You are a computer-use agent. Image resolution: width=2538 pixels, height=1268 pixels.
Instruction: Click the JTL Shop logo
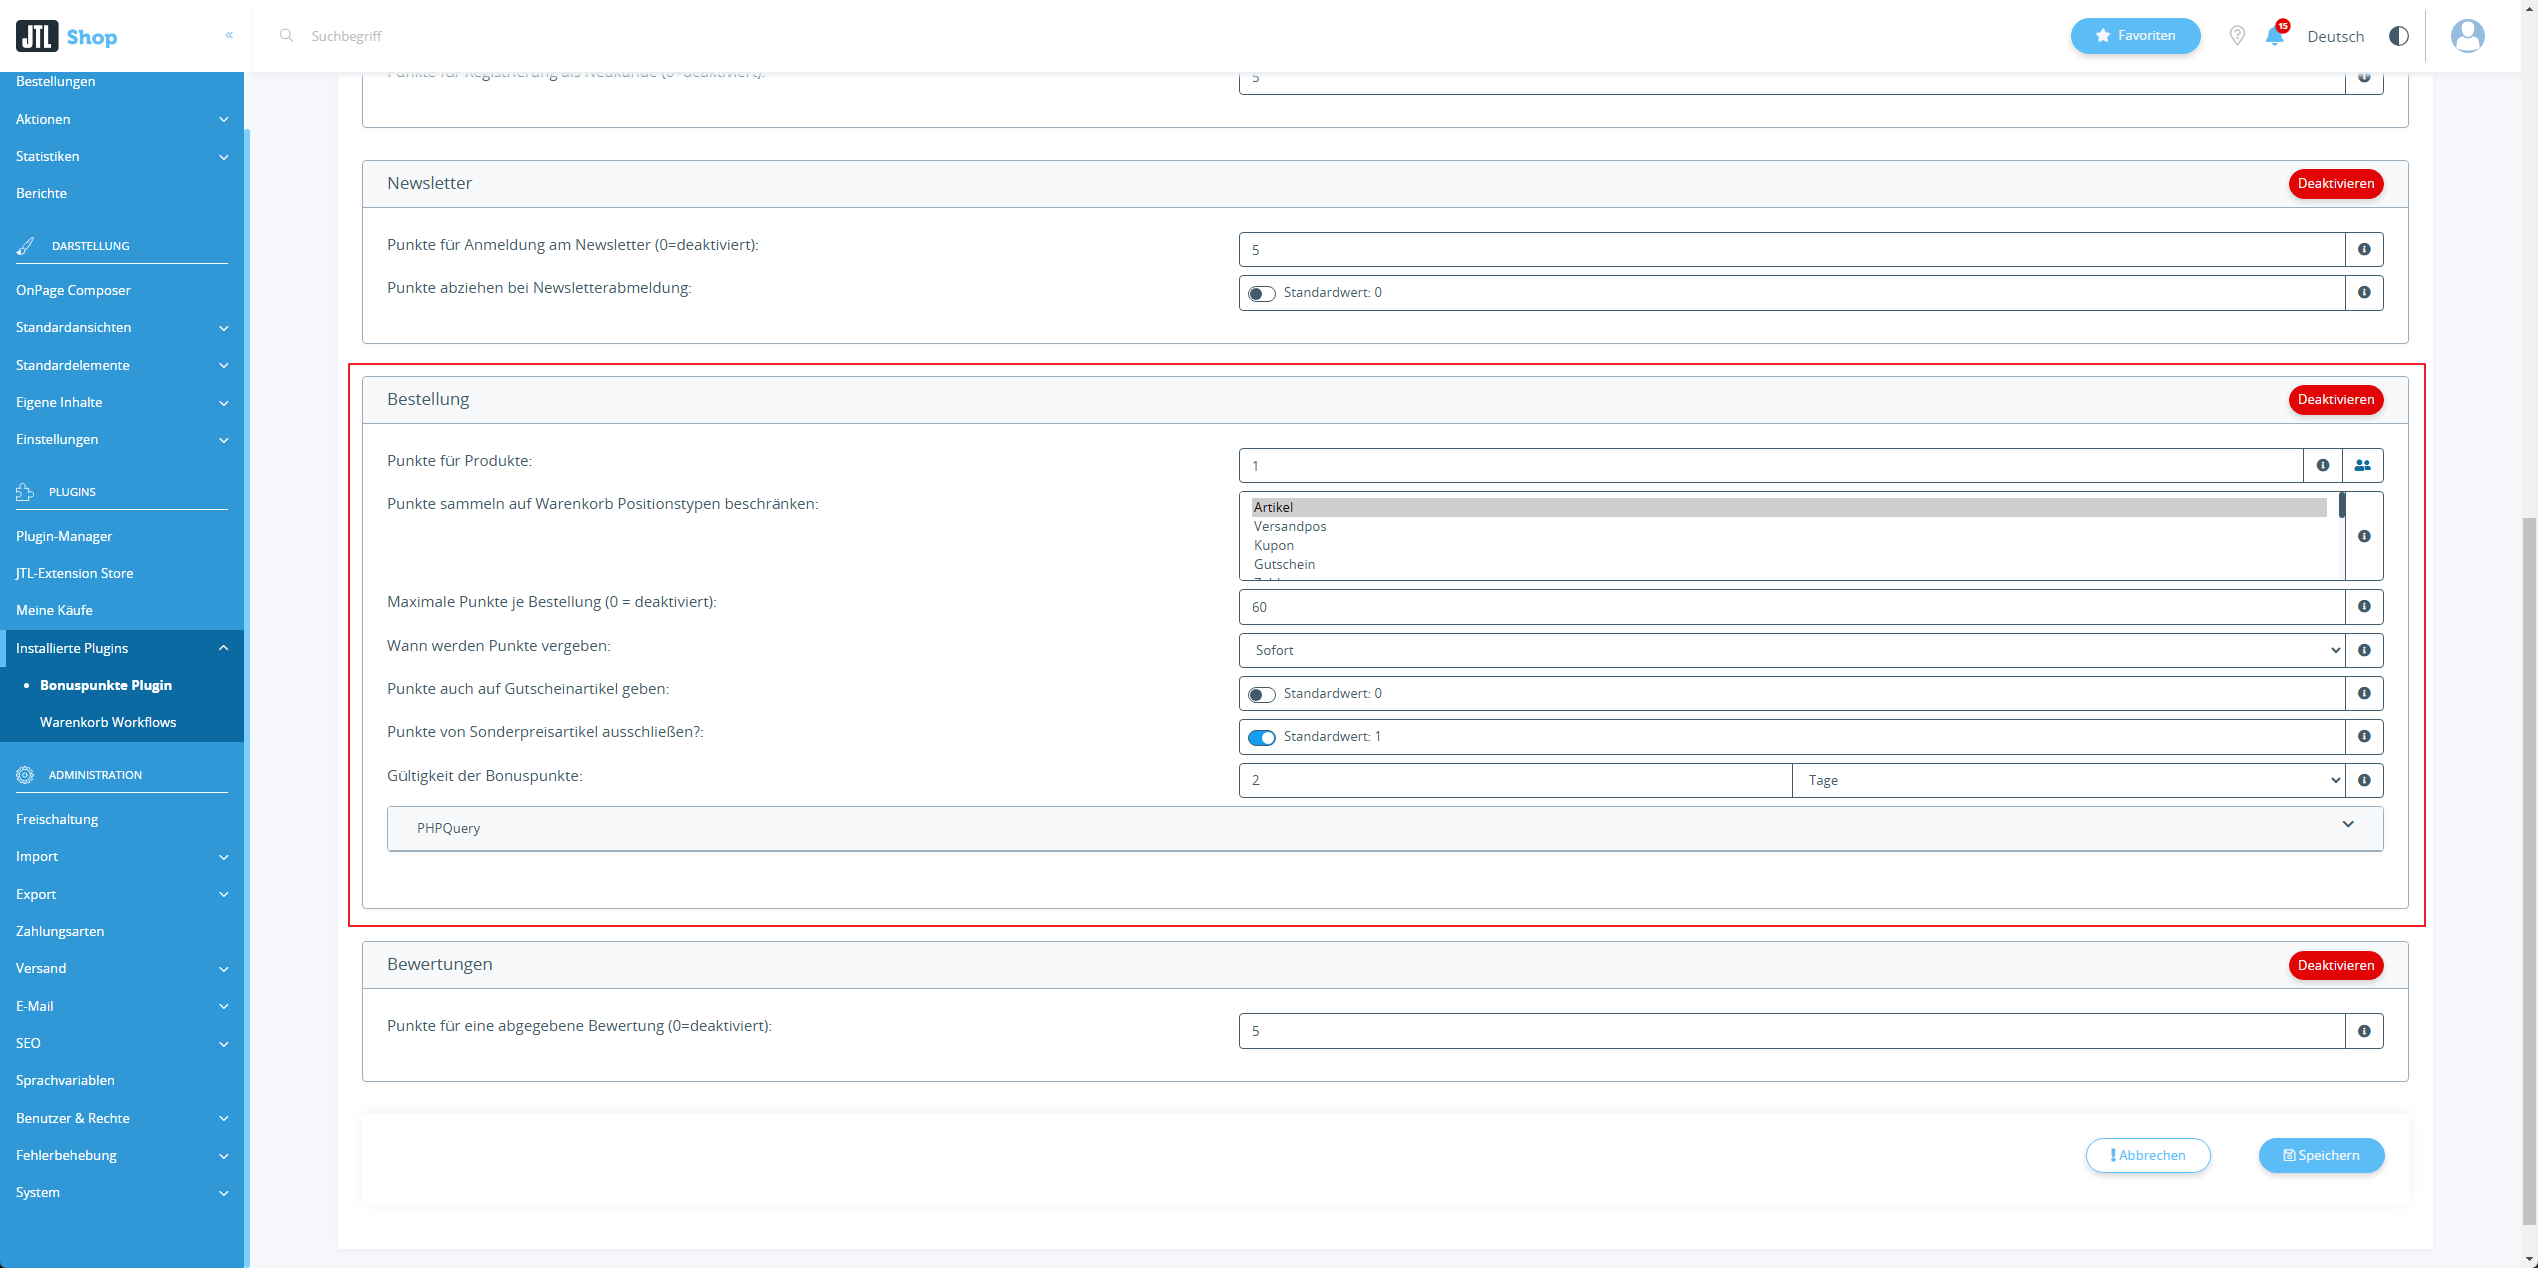(67, 37)
